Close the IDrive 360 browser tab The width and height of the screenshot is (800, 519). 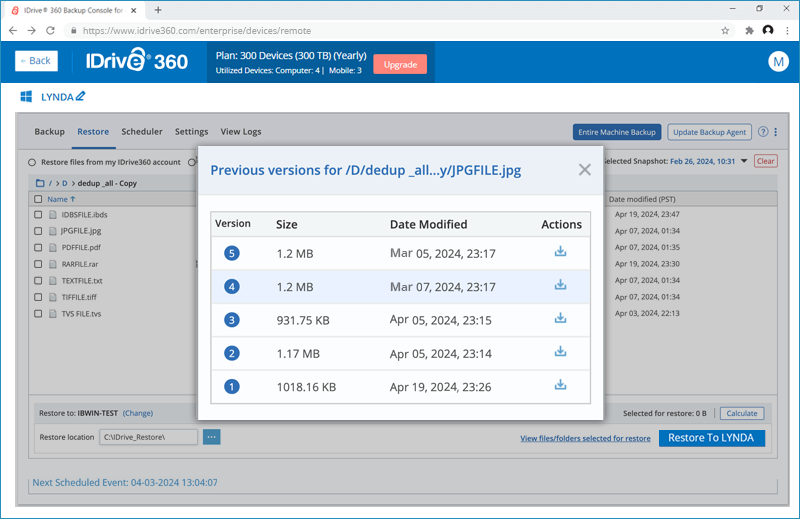pos(134,10)
